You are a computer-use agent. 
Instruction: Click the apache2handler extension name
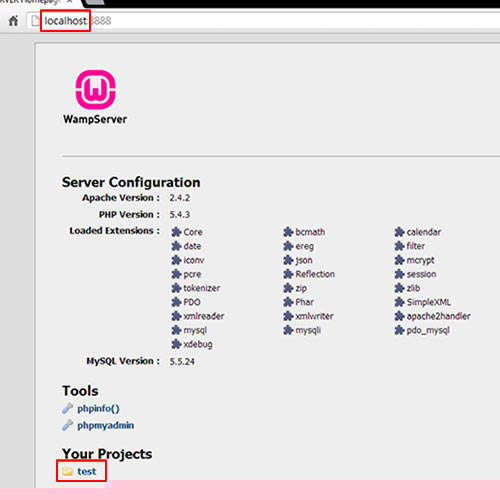click(x=439, y=316)
